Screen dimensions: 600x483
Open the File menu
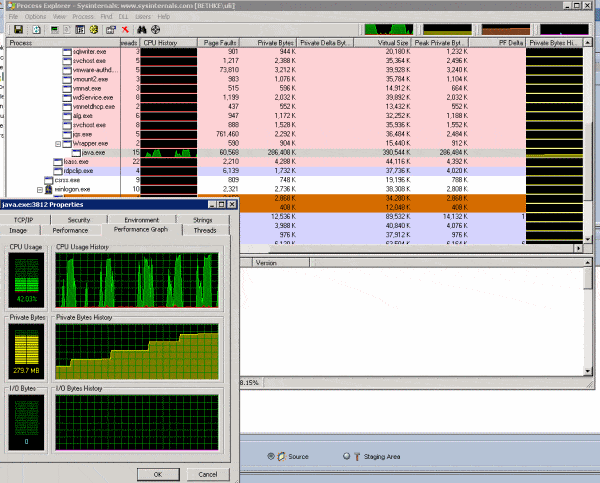[x=13, y=16]
